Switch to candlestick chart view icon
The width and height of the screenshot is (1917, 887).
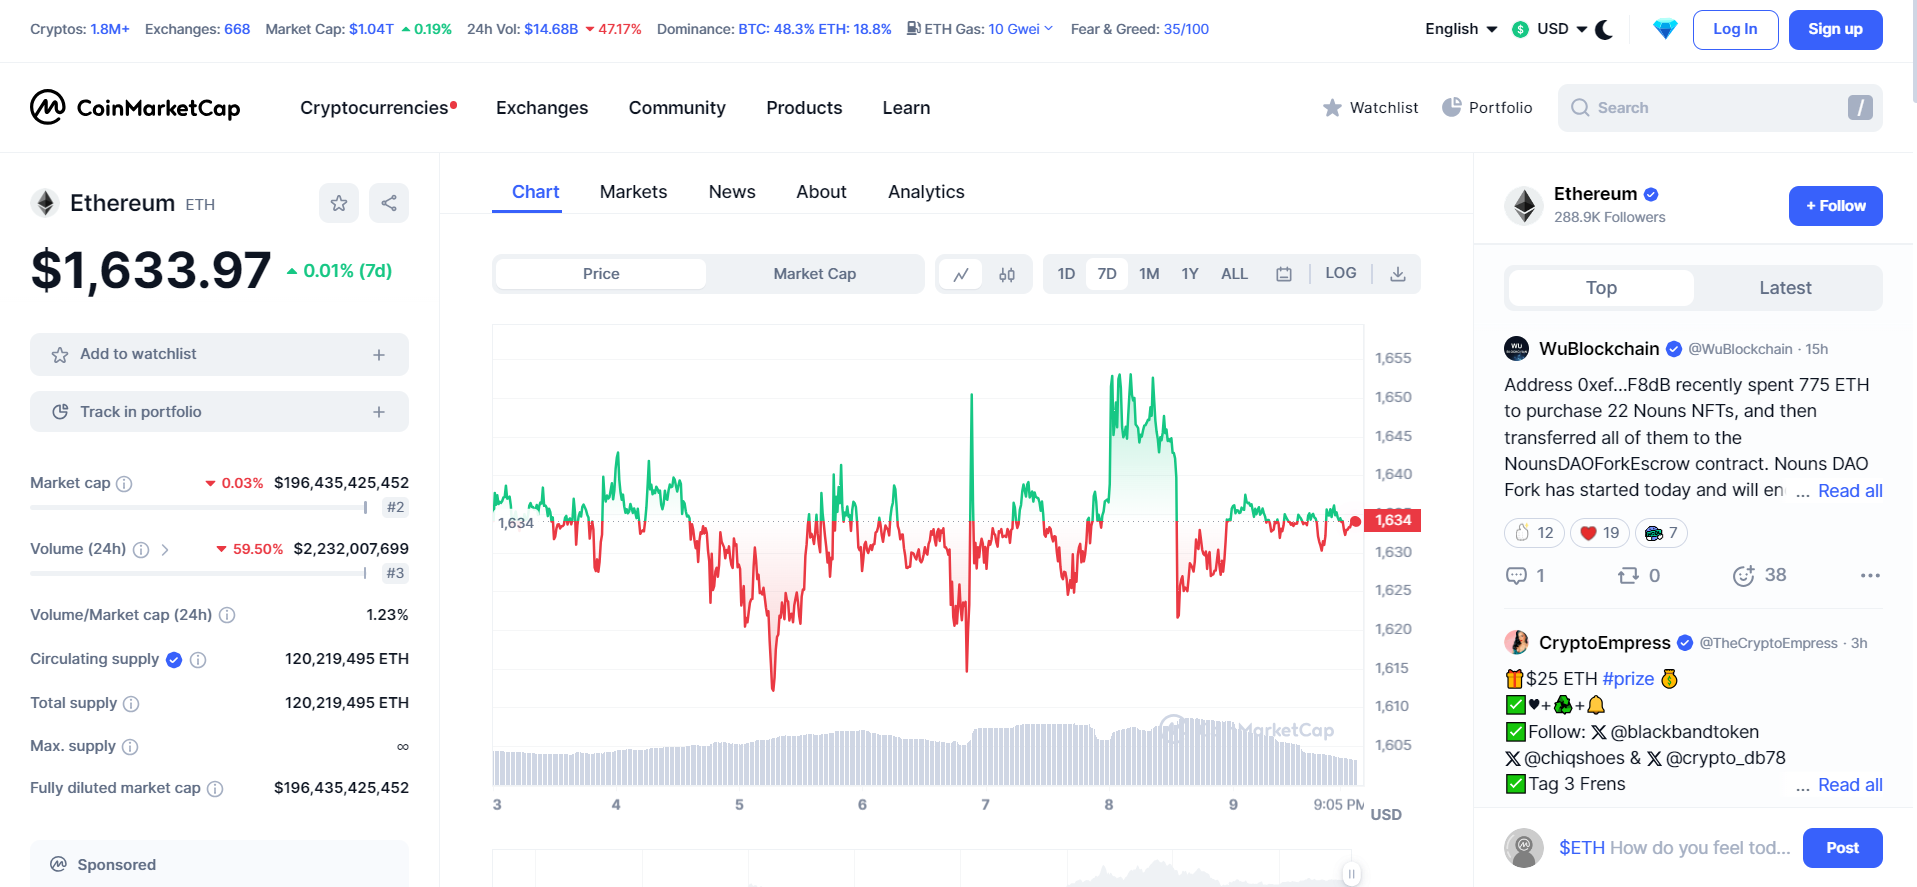click(x=1007, y=274)
